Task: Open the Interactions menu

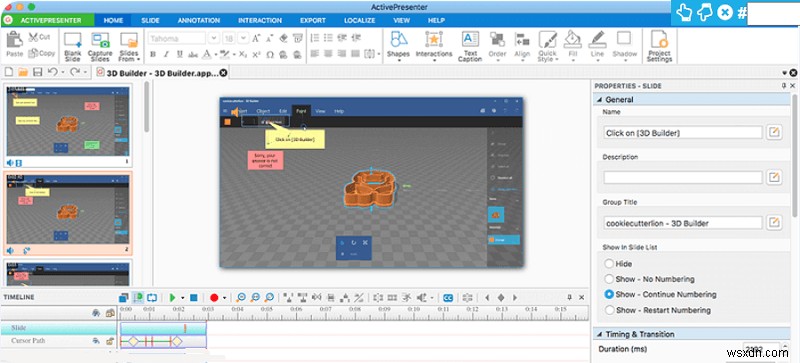Action: pyautogui.click(x=434, y=46)
